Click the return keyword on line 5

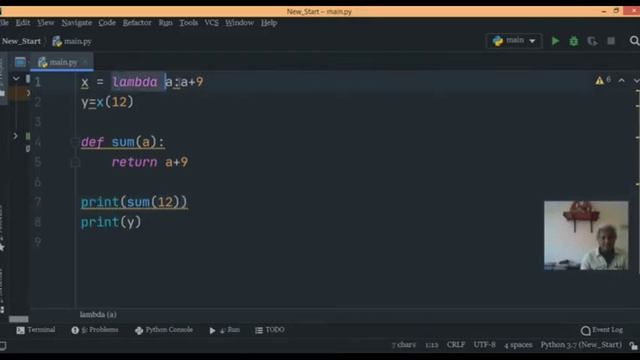(134, 162)
